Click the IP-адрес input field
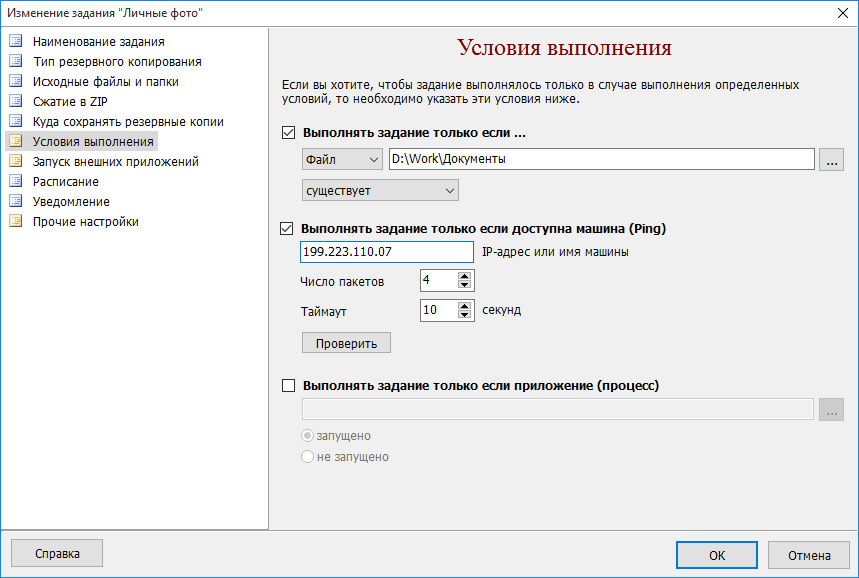The width and height of the screenshot is (859, 578). [x=386, y=253]
